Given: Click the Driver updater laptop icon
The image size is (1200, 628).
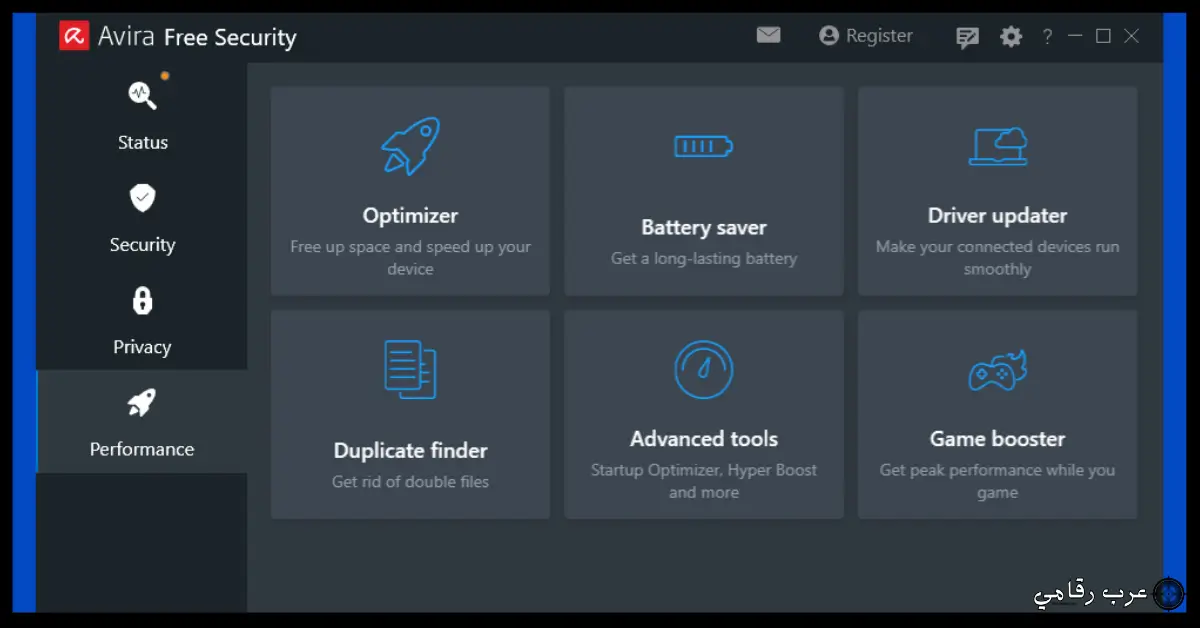Looking at the screenshot, I should [997, 146].
